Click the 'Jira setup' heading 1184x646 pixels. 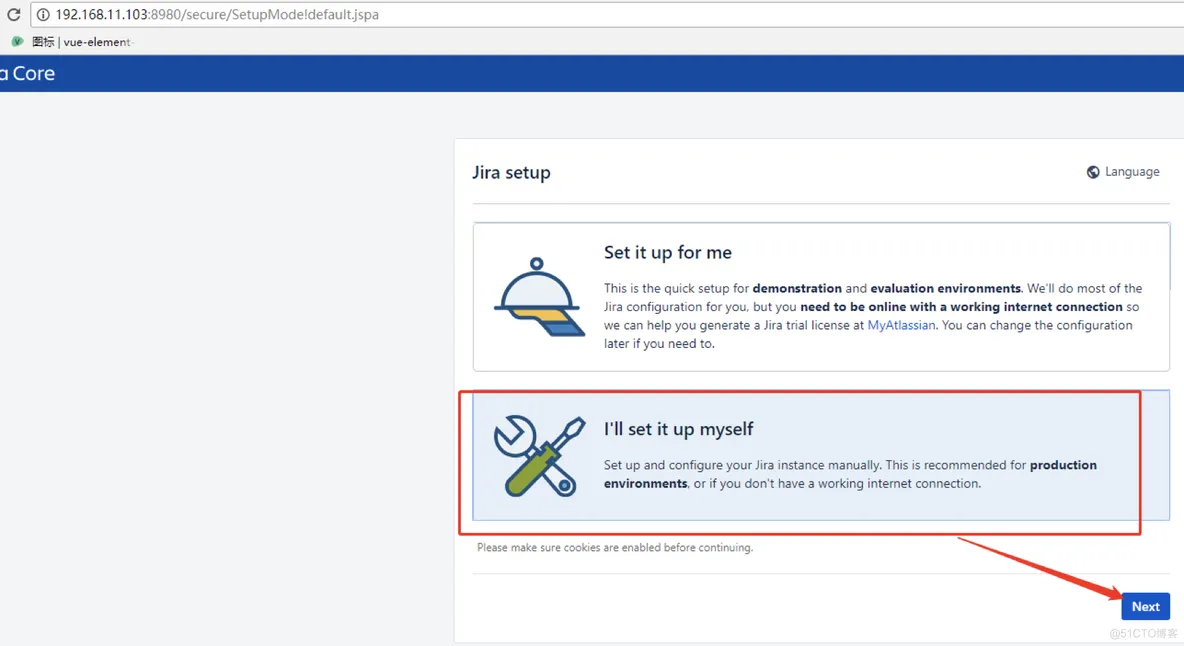[511, 173]
